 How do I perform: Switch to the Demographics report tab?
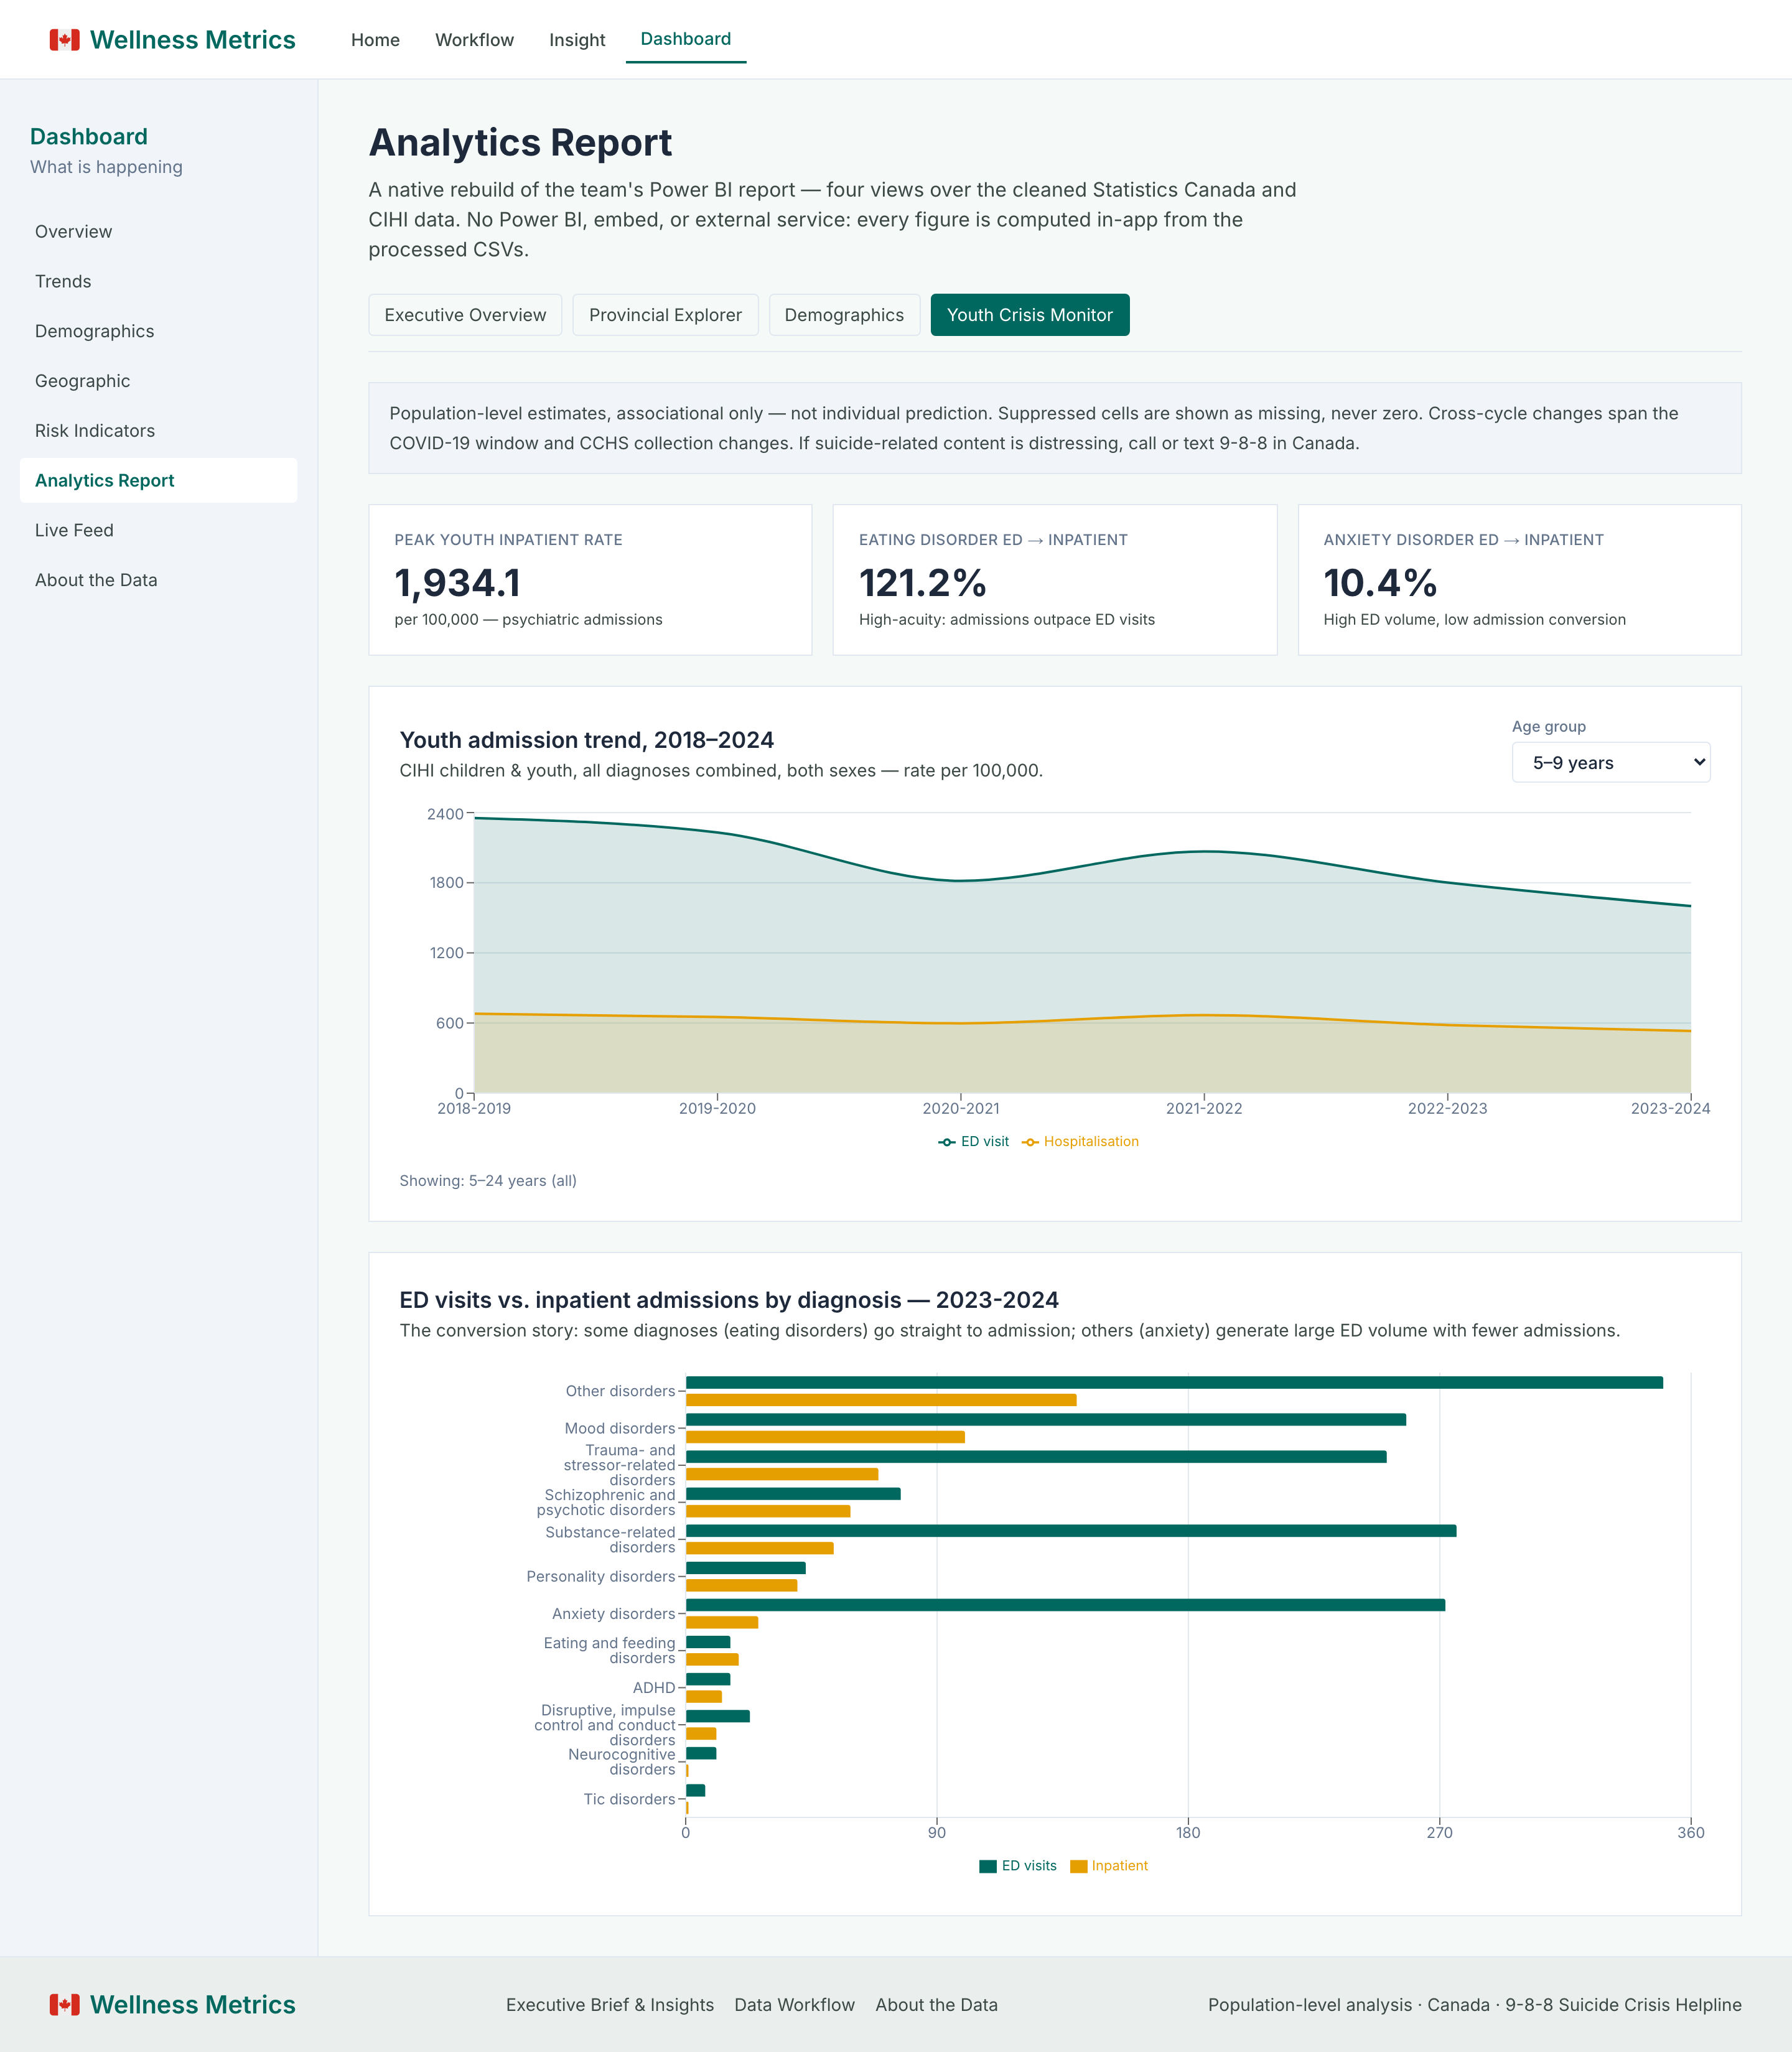click(844, 315)
